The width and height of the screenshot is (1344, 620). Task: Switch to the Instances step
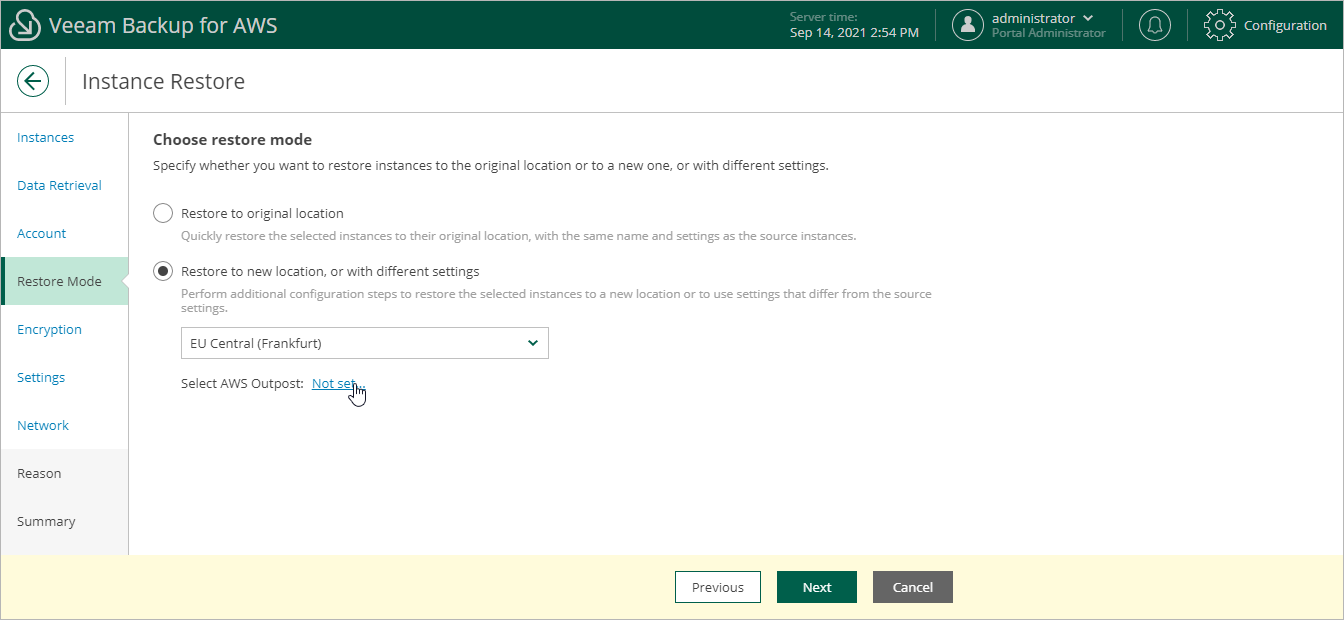(45, 137)
